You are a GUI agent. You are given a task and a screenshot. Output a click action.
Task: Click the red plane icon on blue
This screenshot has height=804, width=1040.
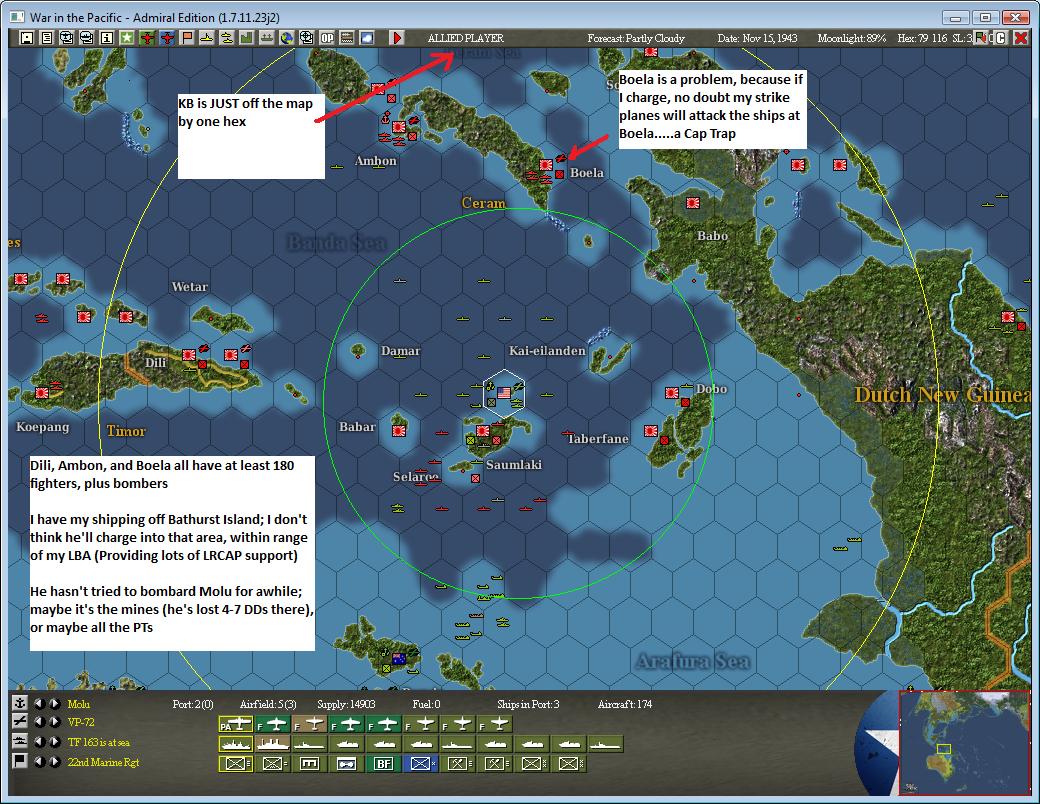coord(167,38)
